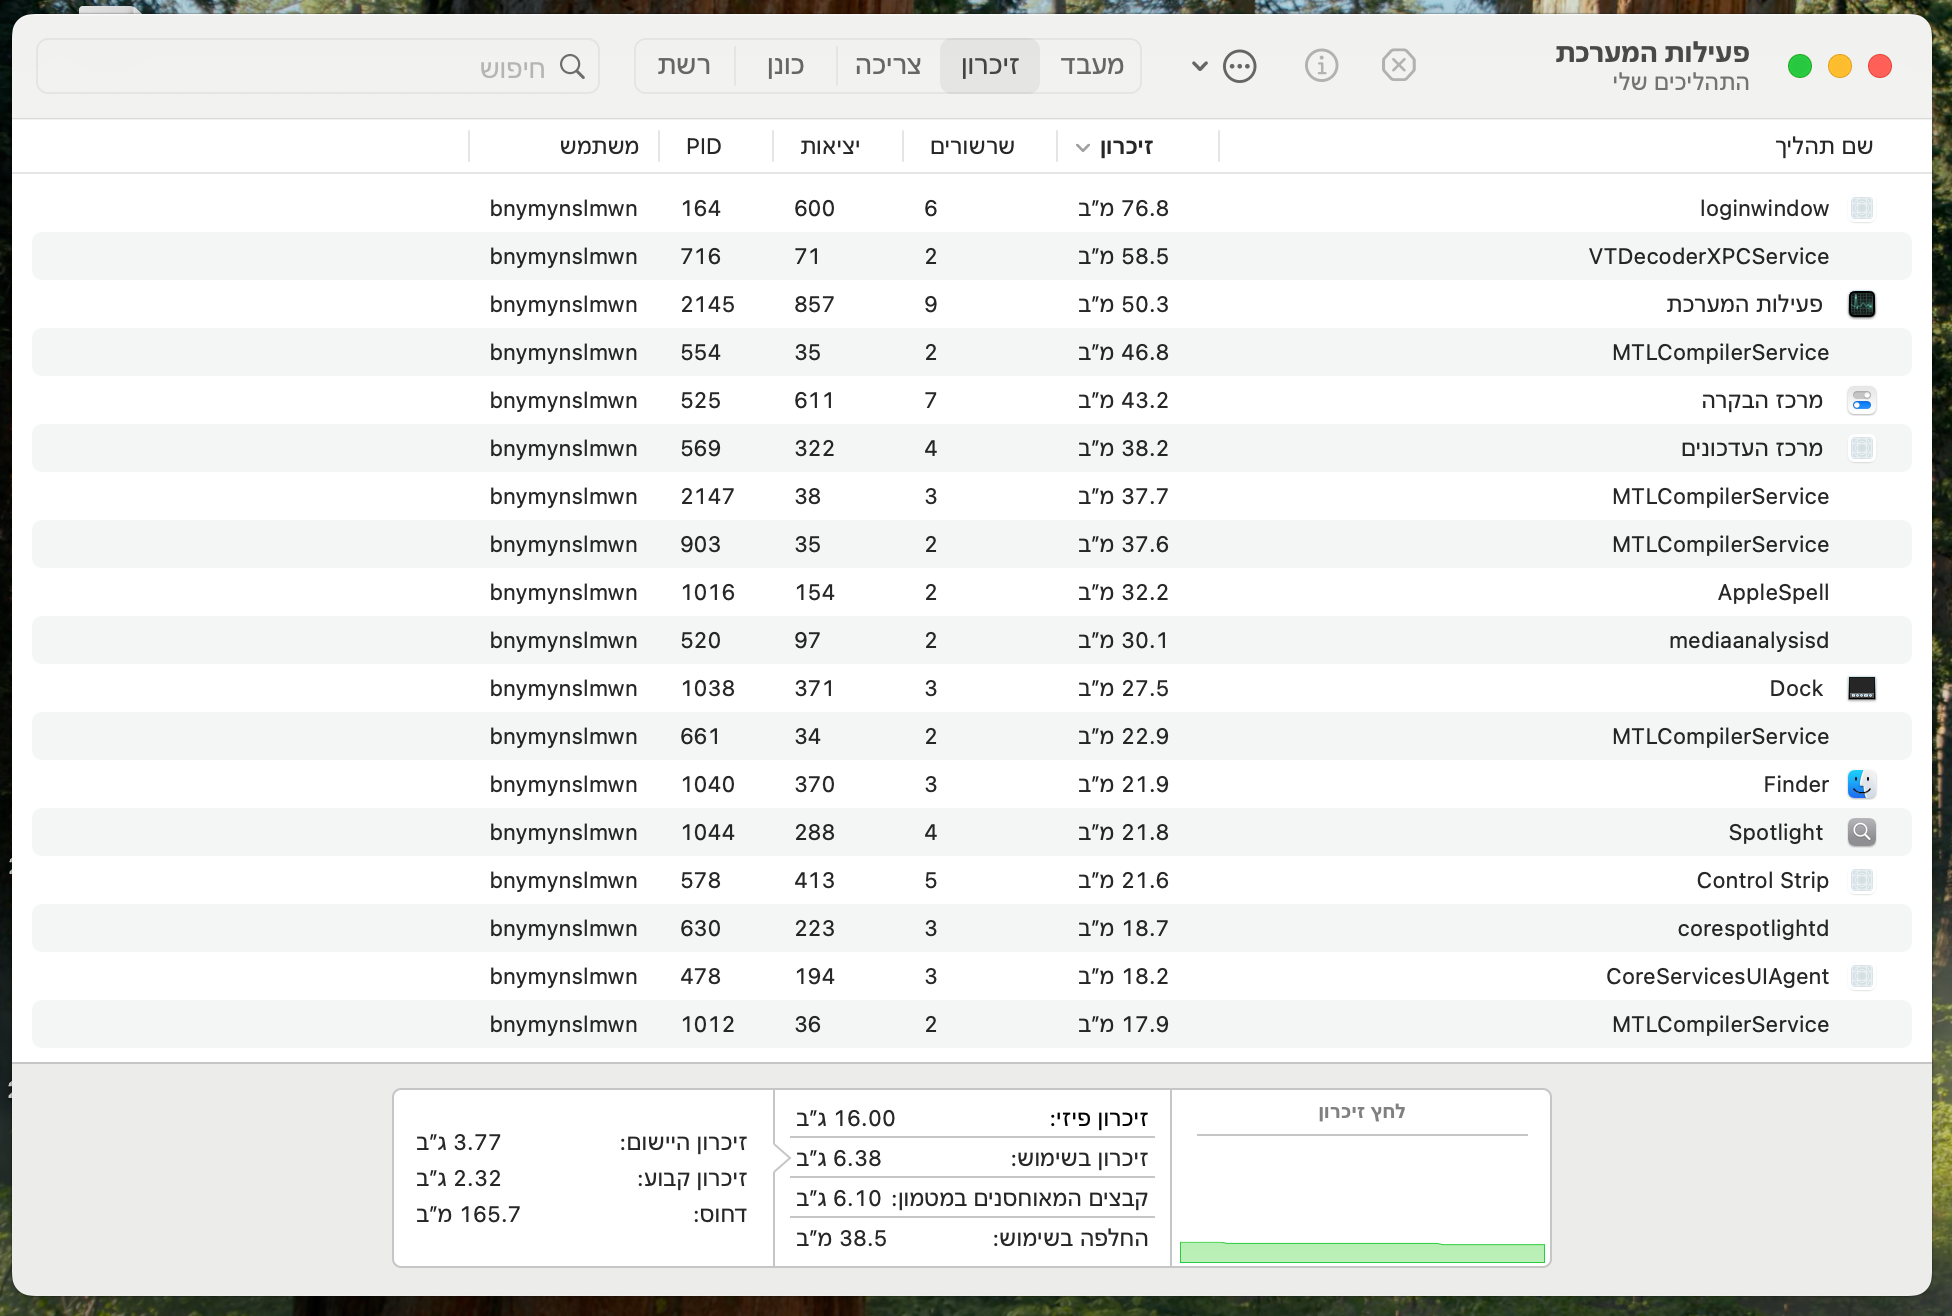Image resolution: width=1952 pixels, height=1316 pixels.
Task: Click the זיכרון פיזי 16.00 ג״ב value
Action: point(846,1118)
